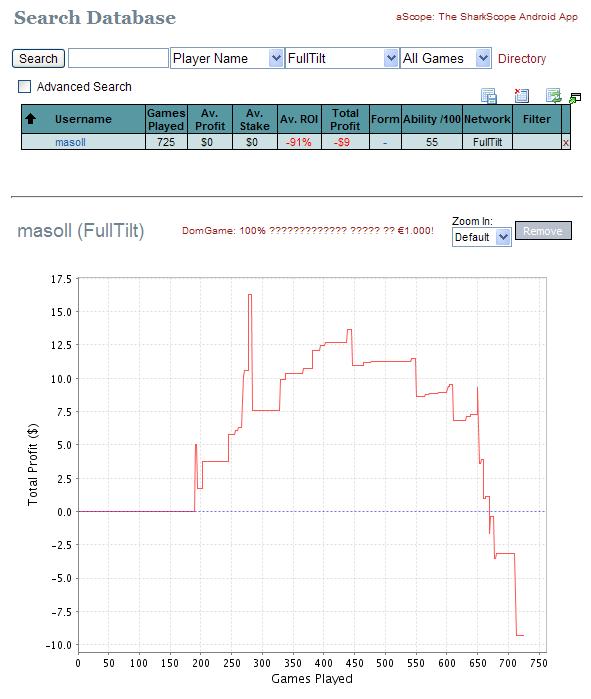Click the Search Database heading
This screenshot has height=699, width=591.
(x=95, y=18)
